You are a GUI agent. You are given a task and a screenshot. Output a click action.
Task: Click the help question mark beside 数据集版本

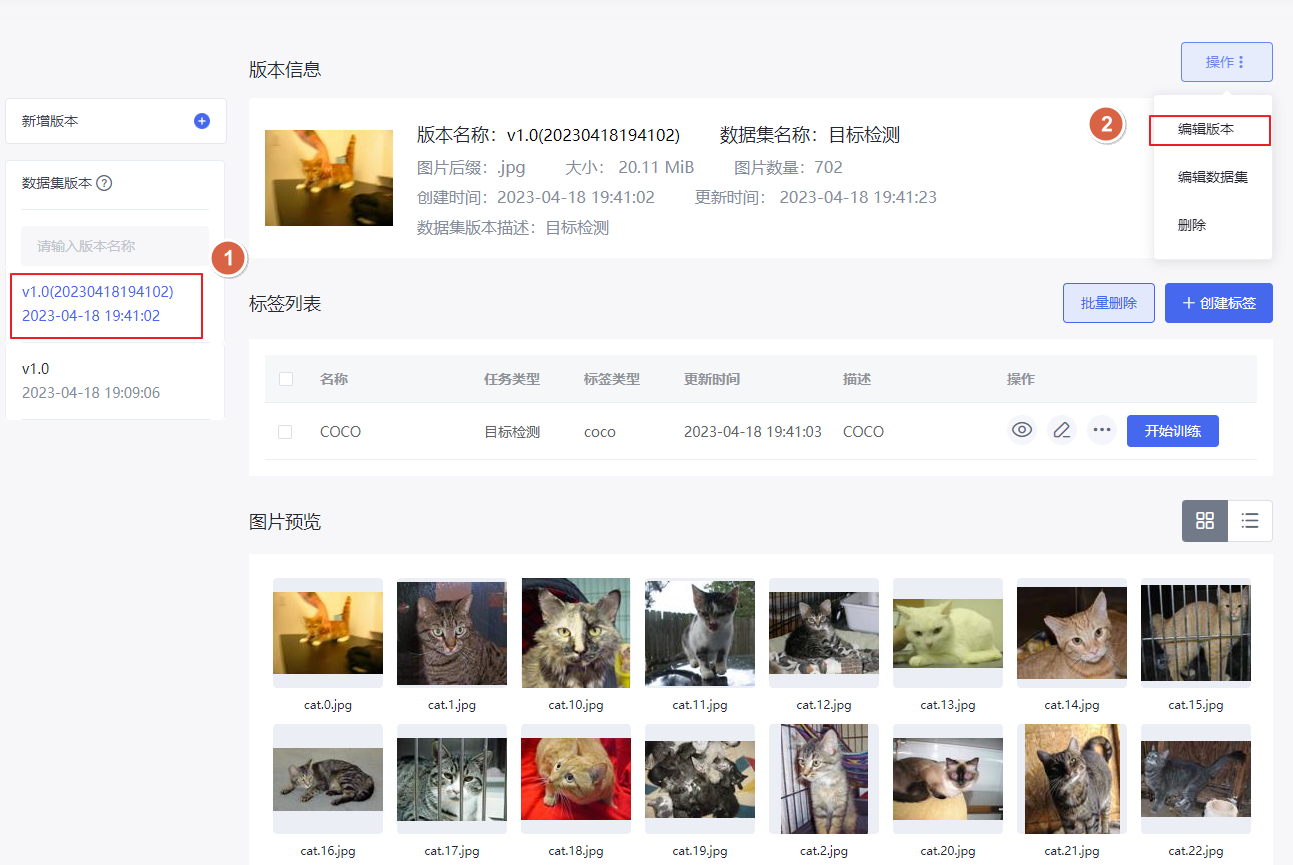tap(104, 183)
